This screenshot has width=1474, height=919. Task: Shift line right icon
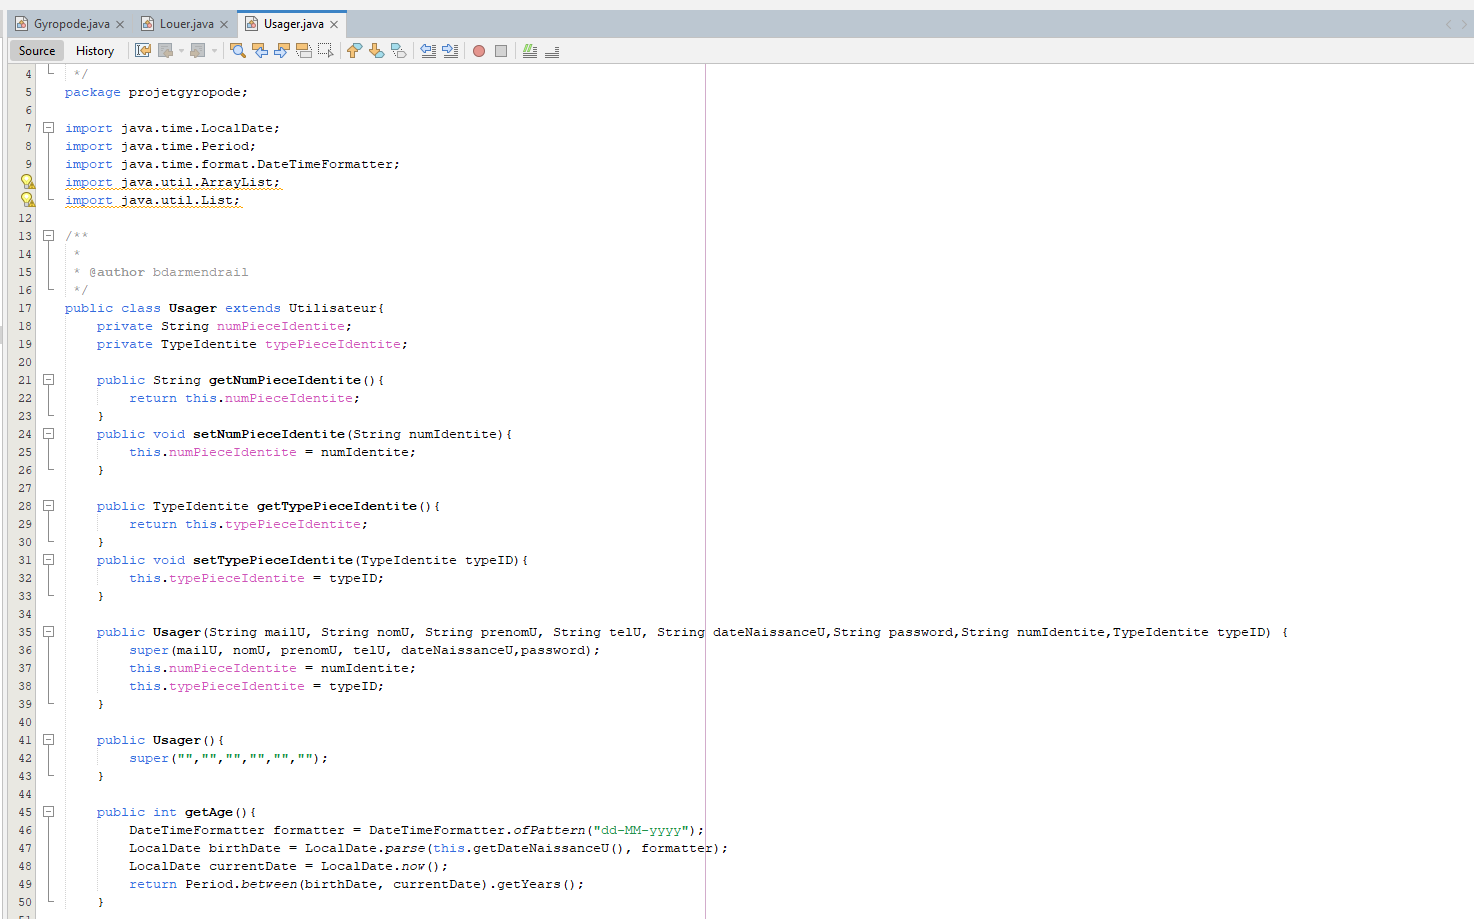(450, 51)
